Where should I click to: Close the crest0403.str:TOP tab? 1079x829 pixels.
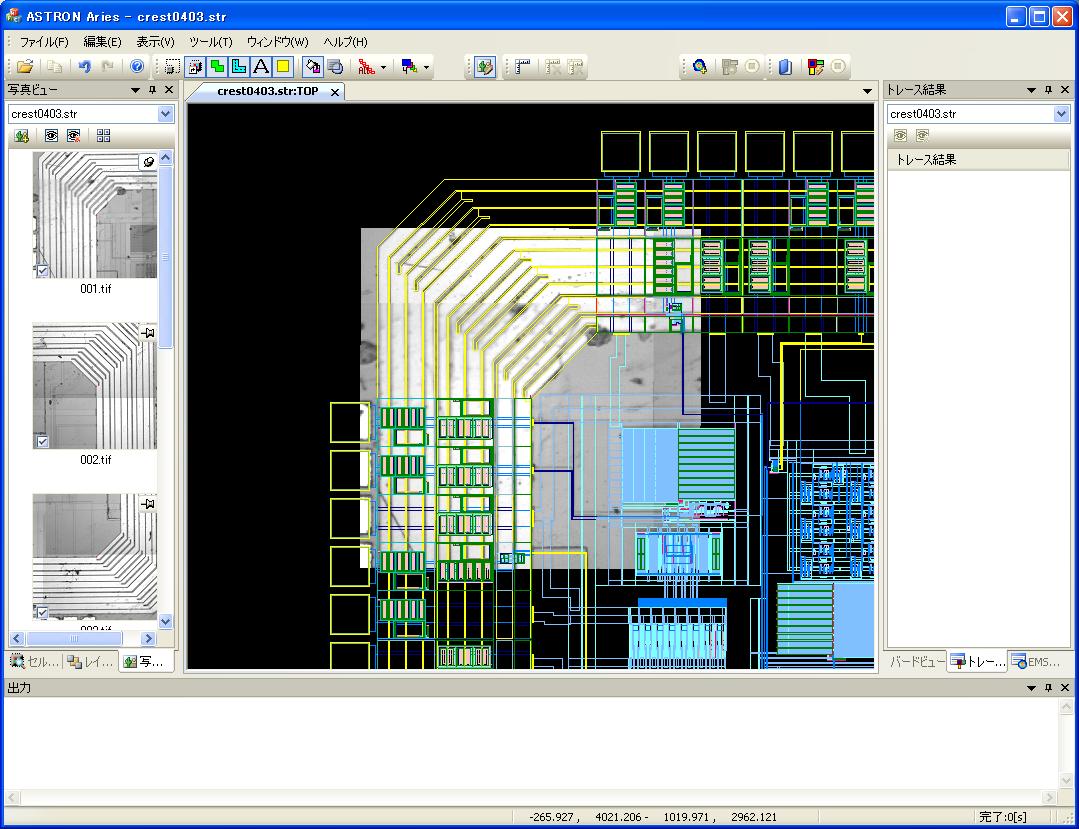(x=335, y=92)
